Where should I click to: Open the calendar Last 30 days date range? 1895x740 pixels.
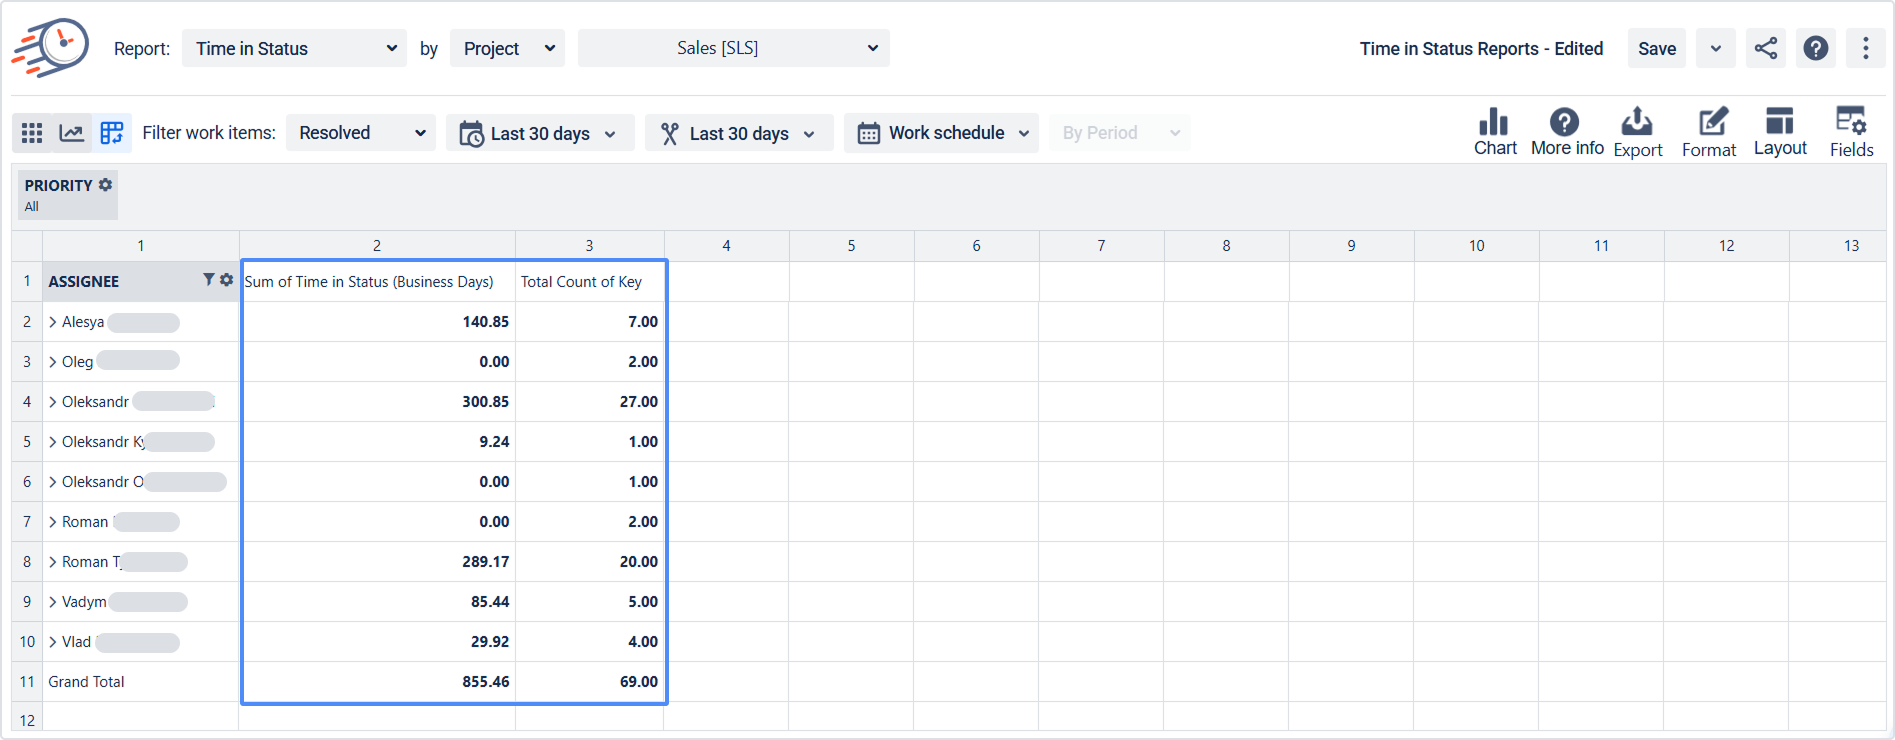tap(540, 133)
